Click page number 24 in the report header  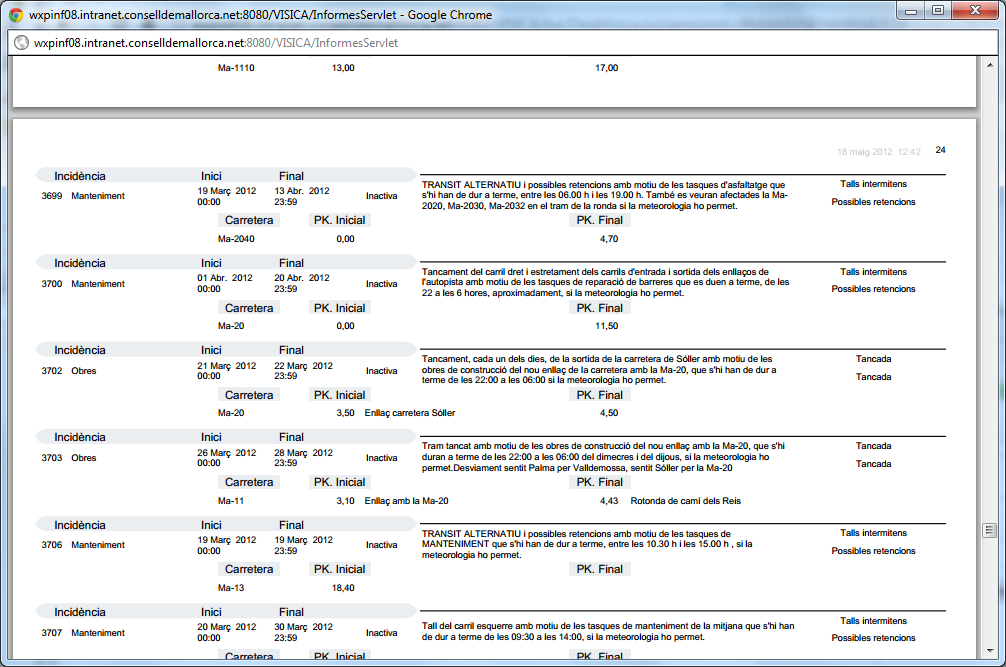[x=940, y=150]
